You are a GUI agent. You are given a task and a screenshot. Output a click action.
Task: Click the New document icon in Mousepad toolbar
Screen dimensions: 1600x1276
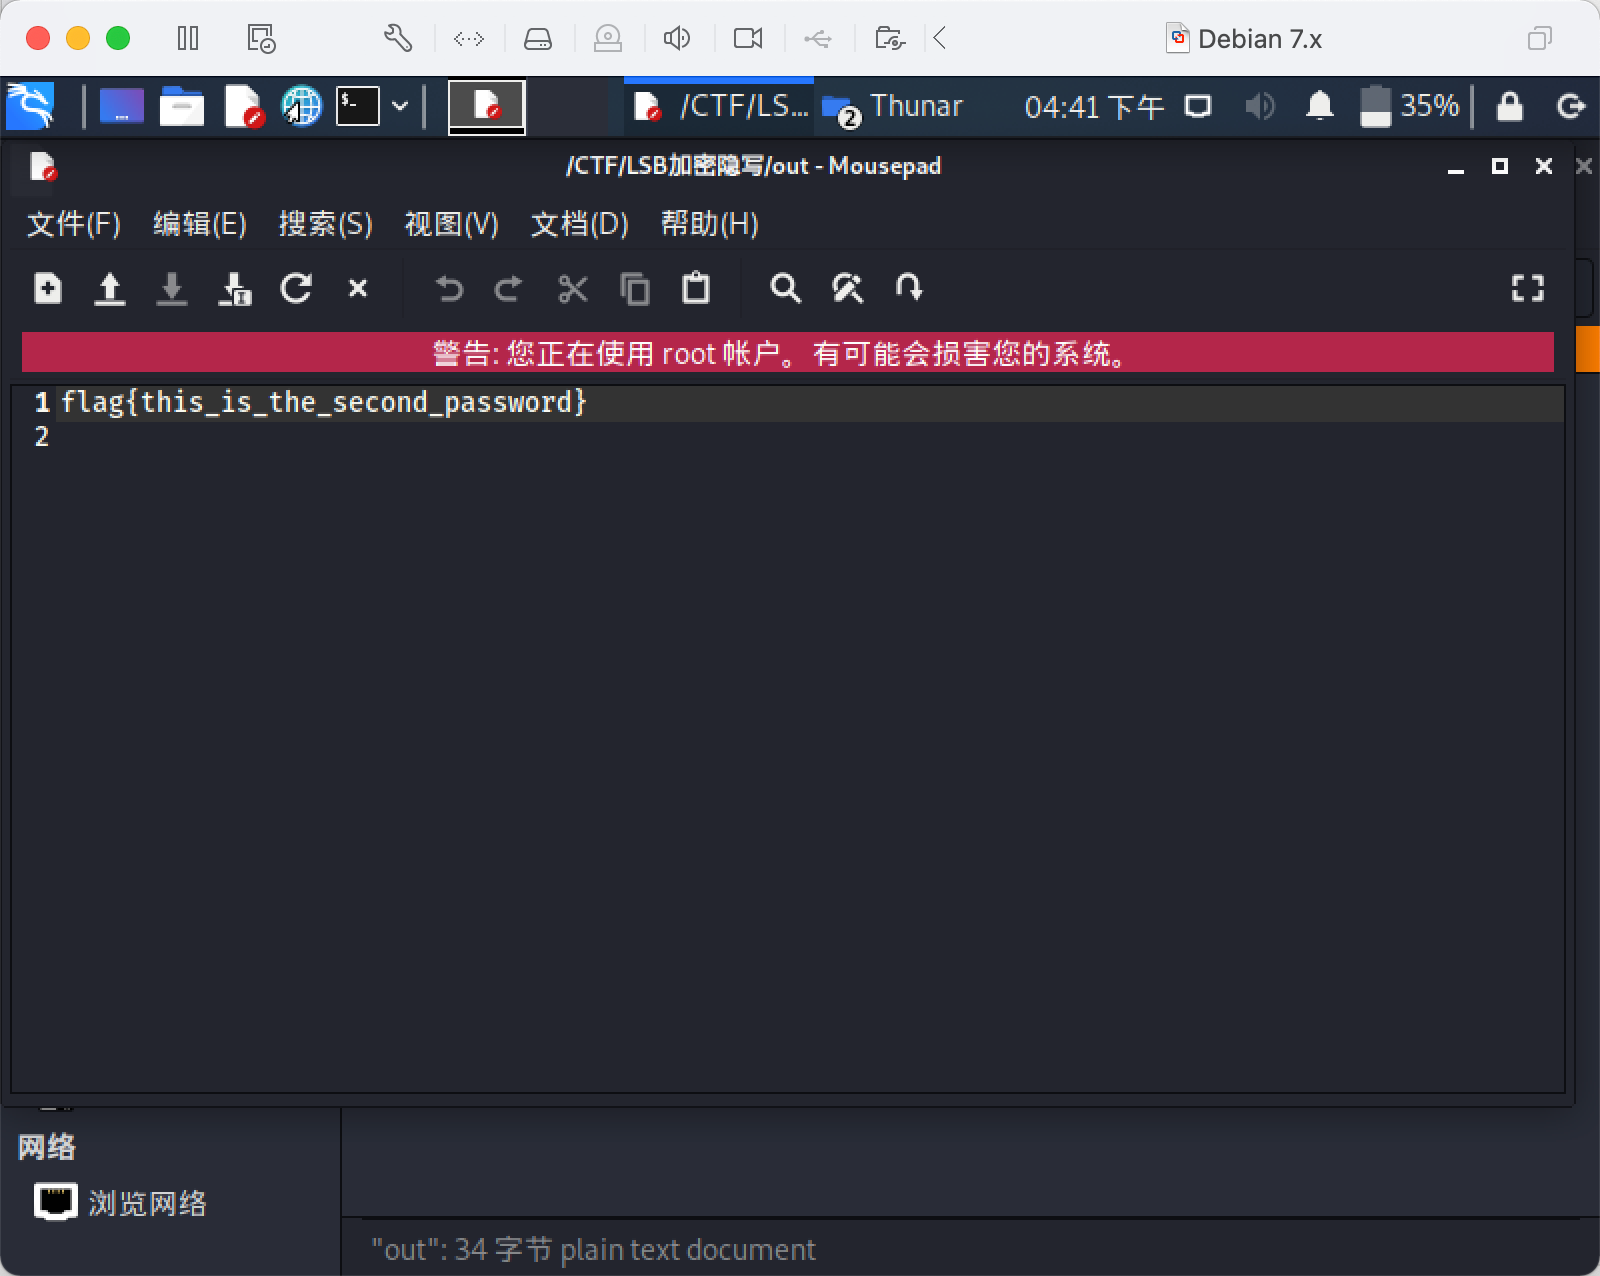point(48,288)
